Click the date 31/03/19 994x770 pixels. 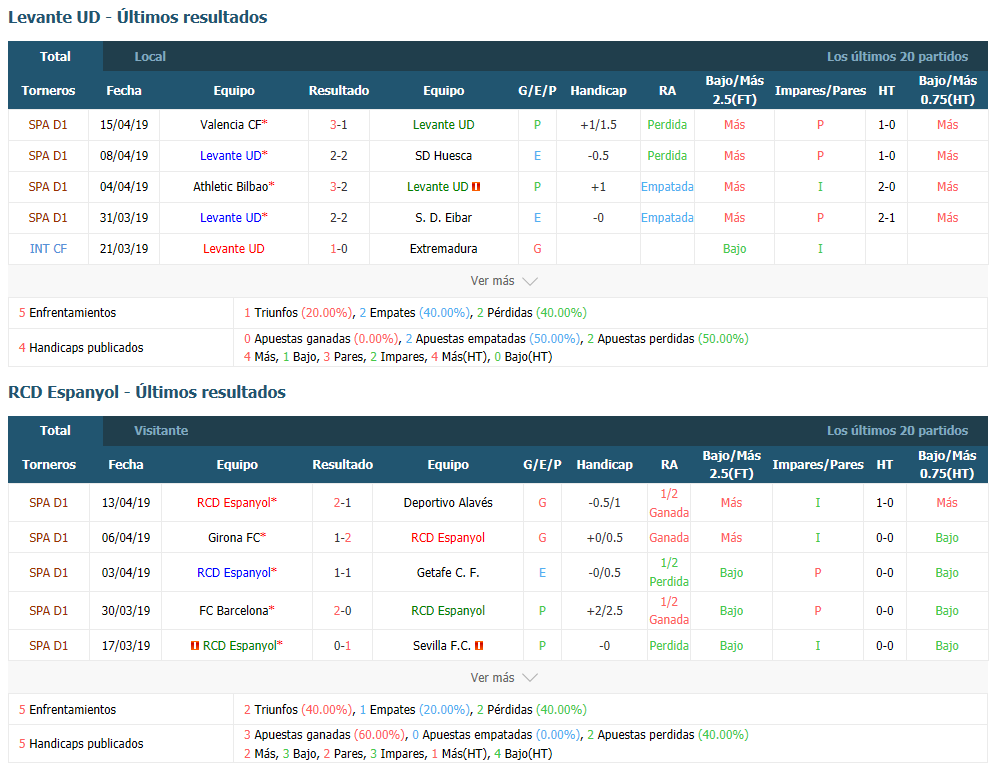tap(124, 218)
